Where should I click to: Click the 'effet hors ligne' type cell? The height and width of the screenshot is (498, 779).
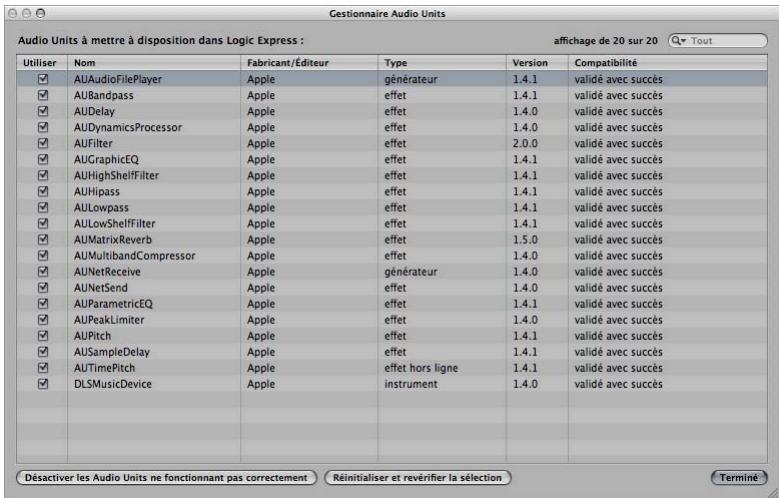click(421, 368)
